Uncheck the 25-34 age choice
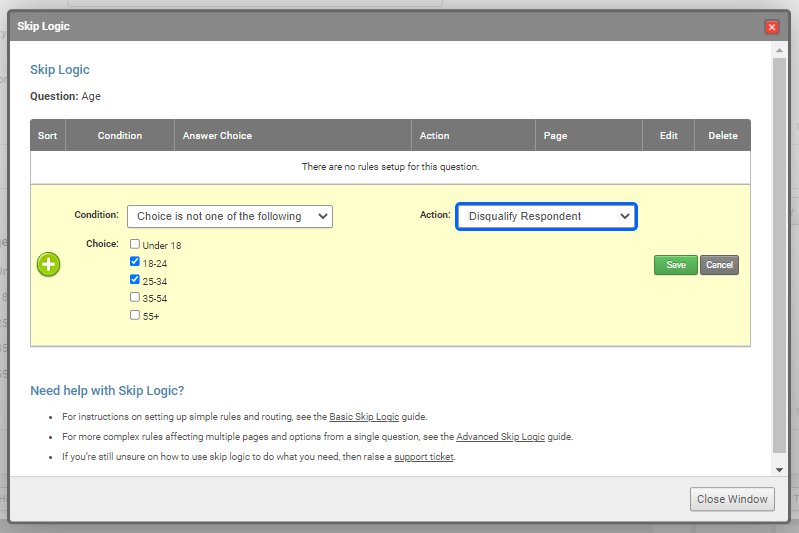This screenshot has width=799, height=533. tap(135, 280)
